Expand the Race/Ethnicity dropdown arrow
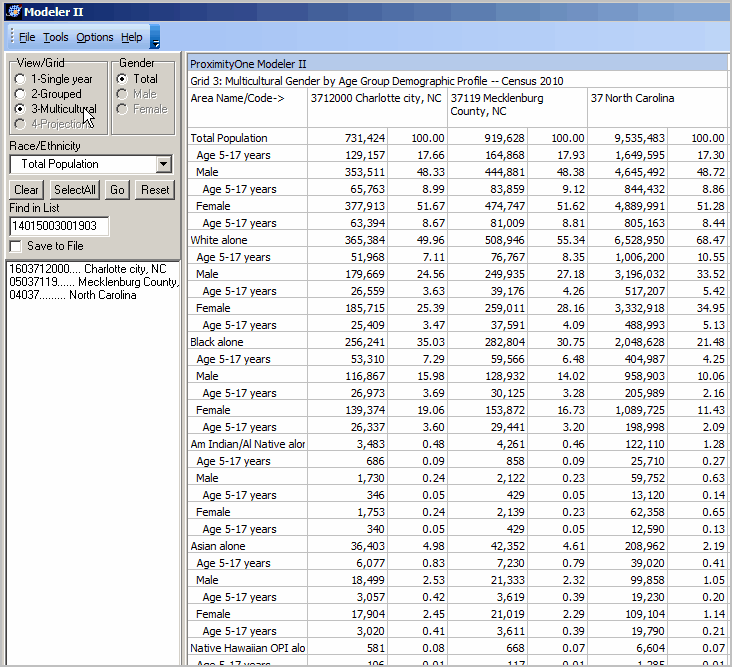 point(164,164)
